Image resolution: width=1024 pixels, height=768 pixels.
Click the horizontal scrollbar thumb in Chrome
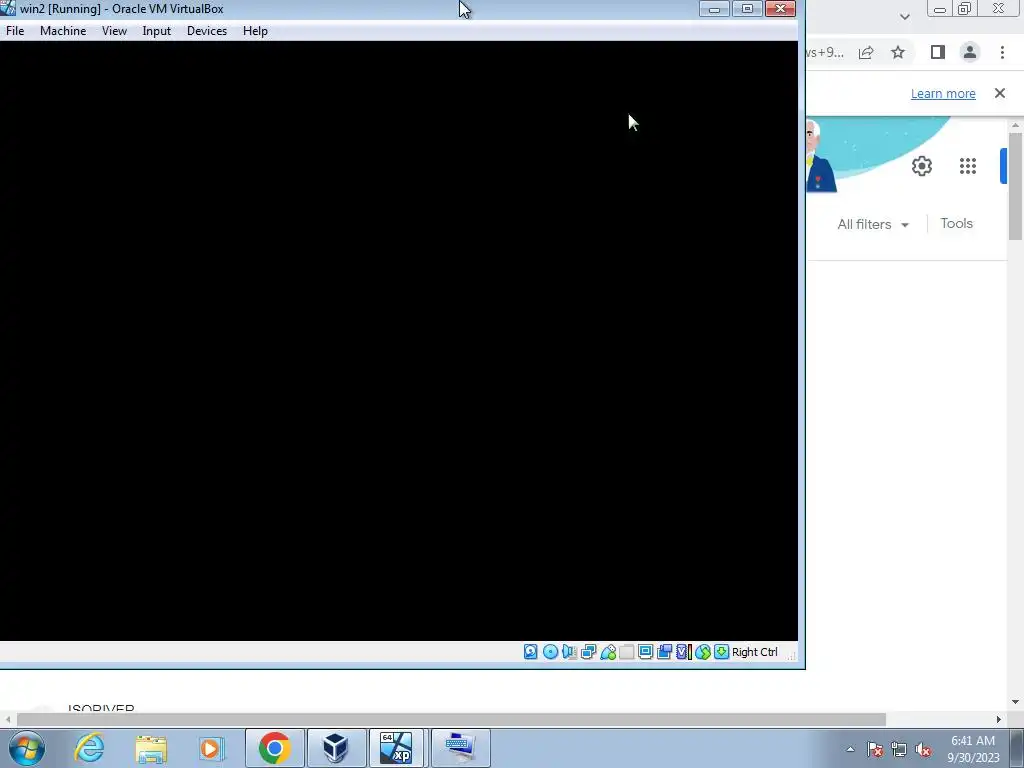pyautogui.click(x=451, y=719)
